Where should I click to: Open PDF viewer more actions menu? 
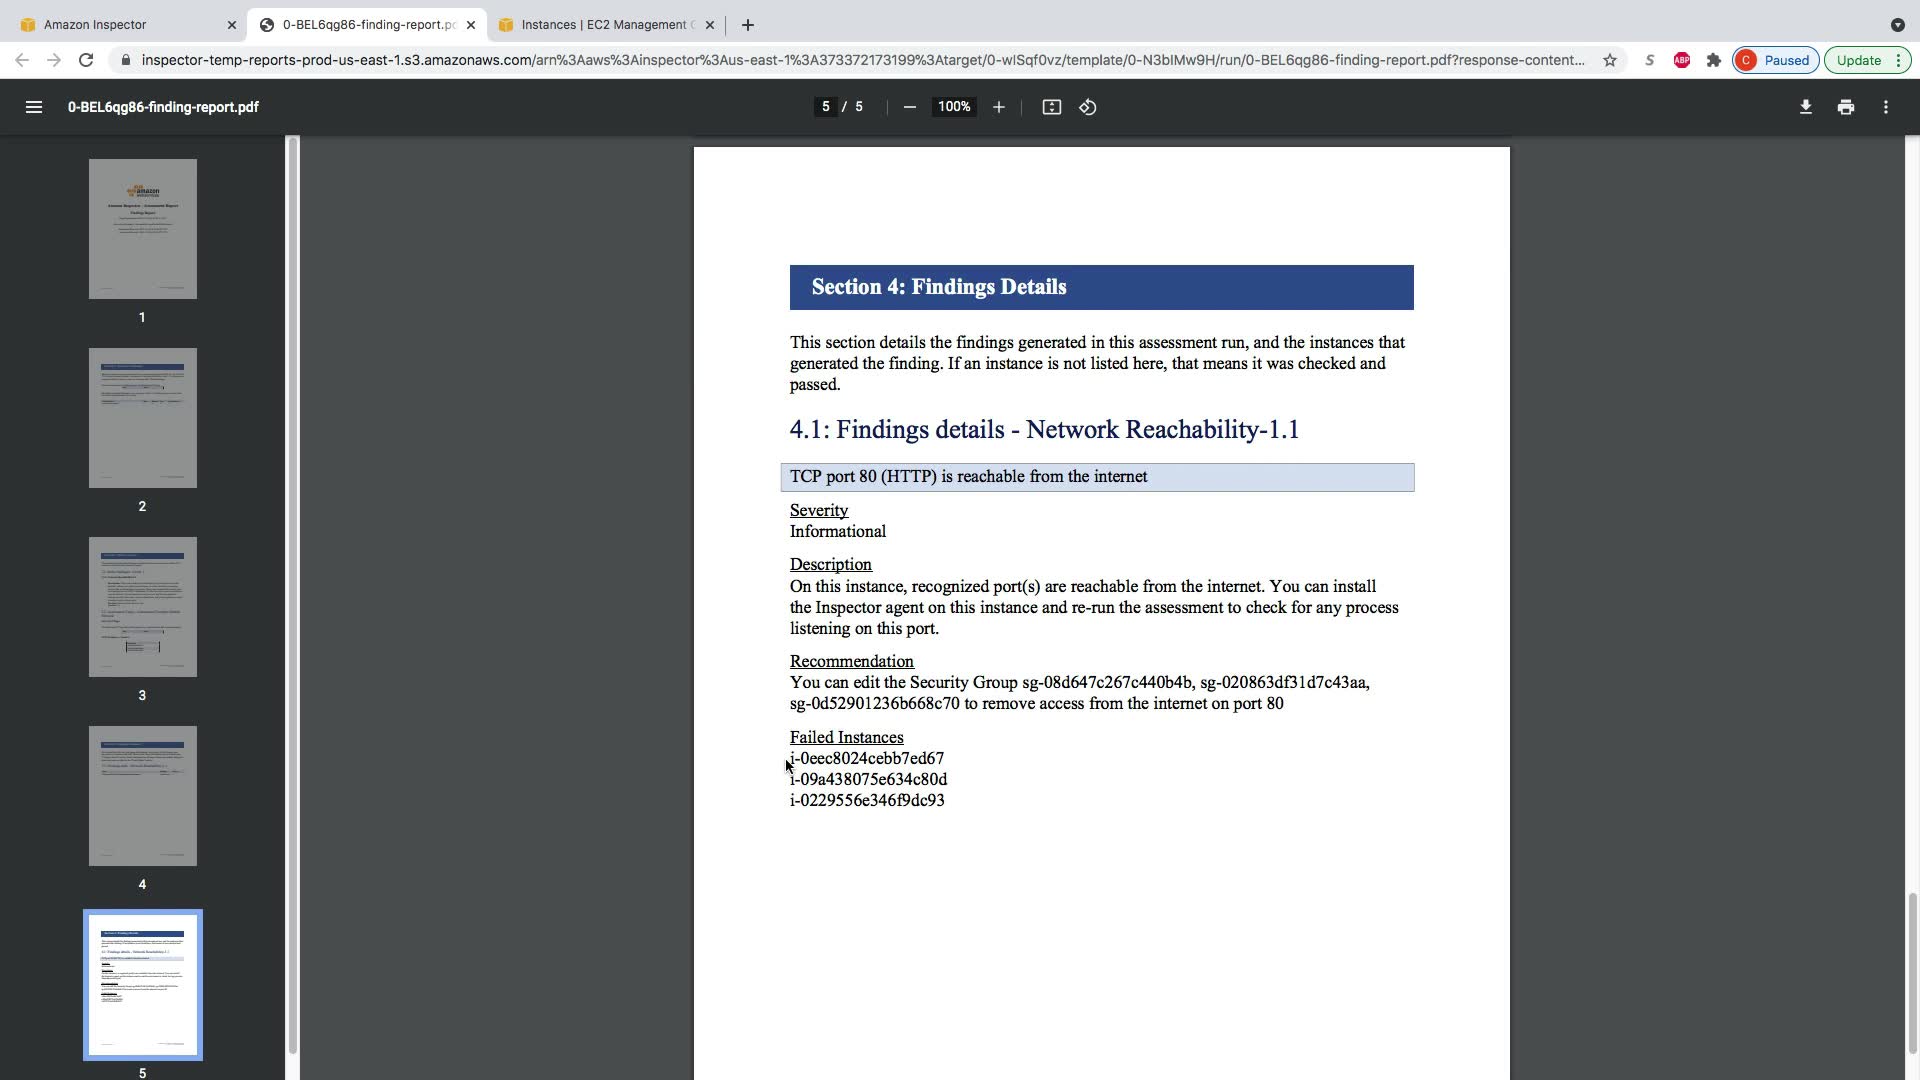point(1885,107)
